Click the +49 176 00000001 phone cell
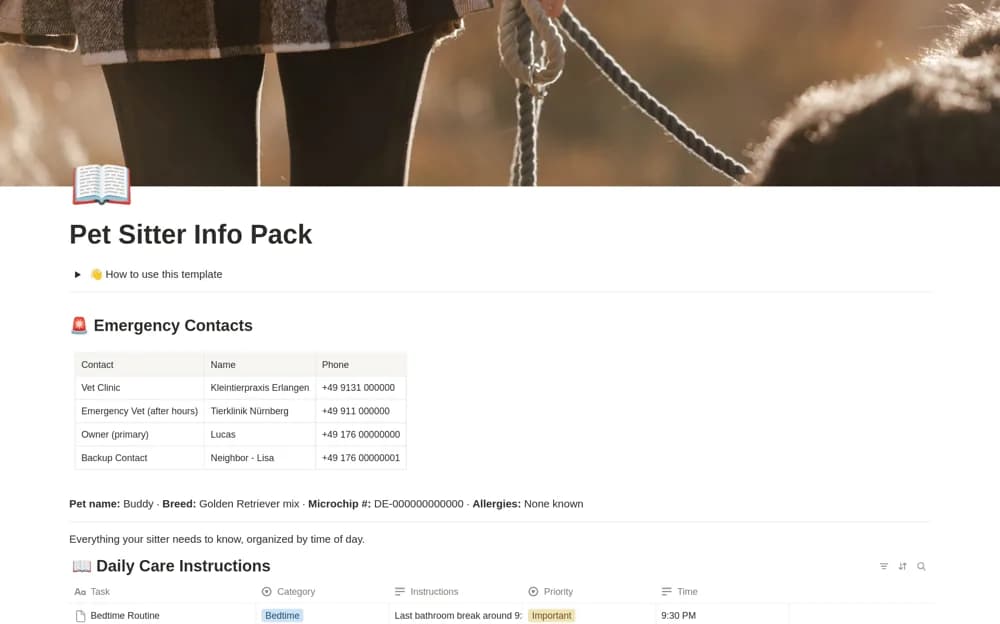1000x624 pixels. pyautogui.click(x=361, y=457)
